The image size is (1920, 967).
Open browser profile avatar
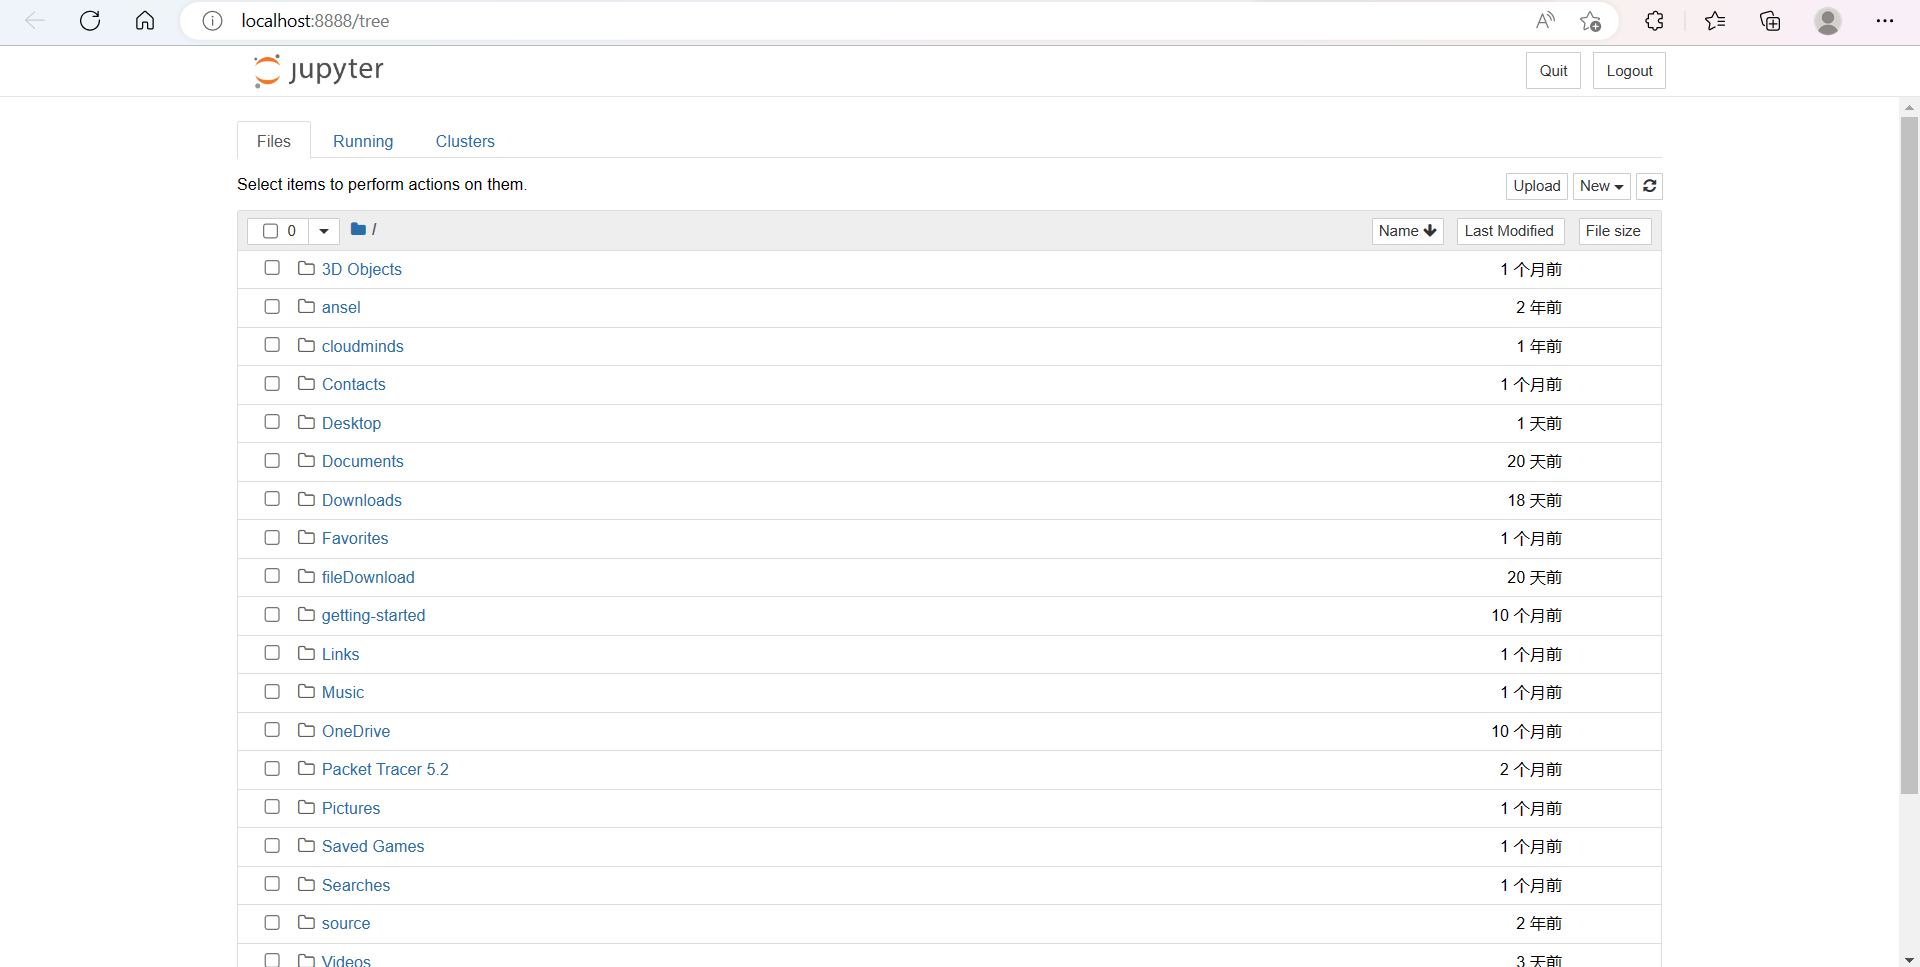(1828, 21)
